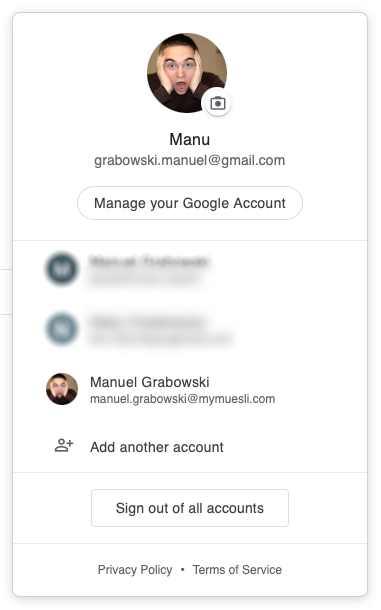
Task: Open Manage your Google Account
Action: [190, 203]
